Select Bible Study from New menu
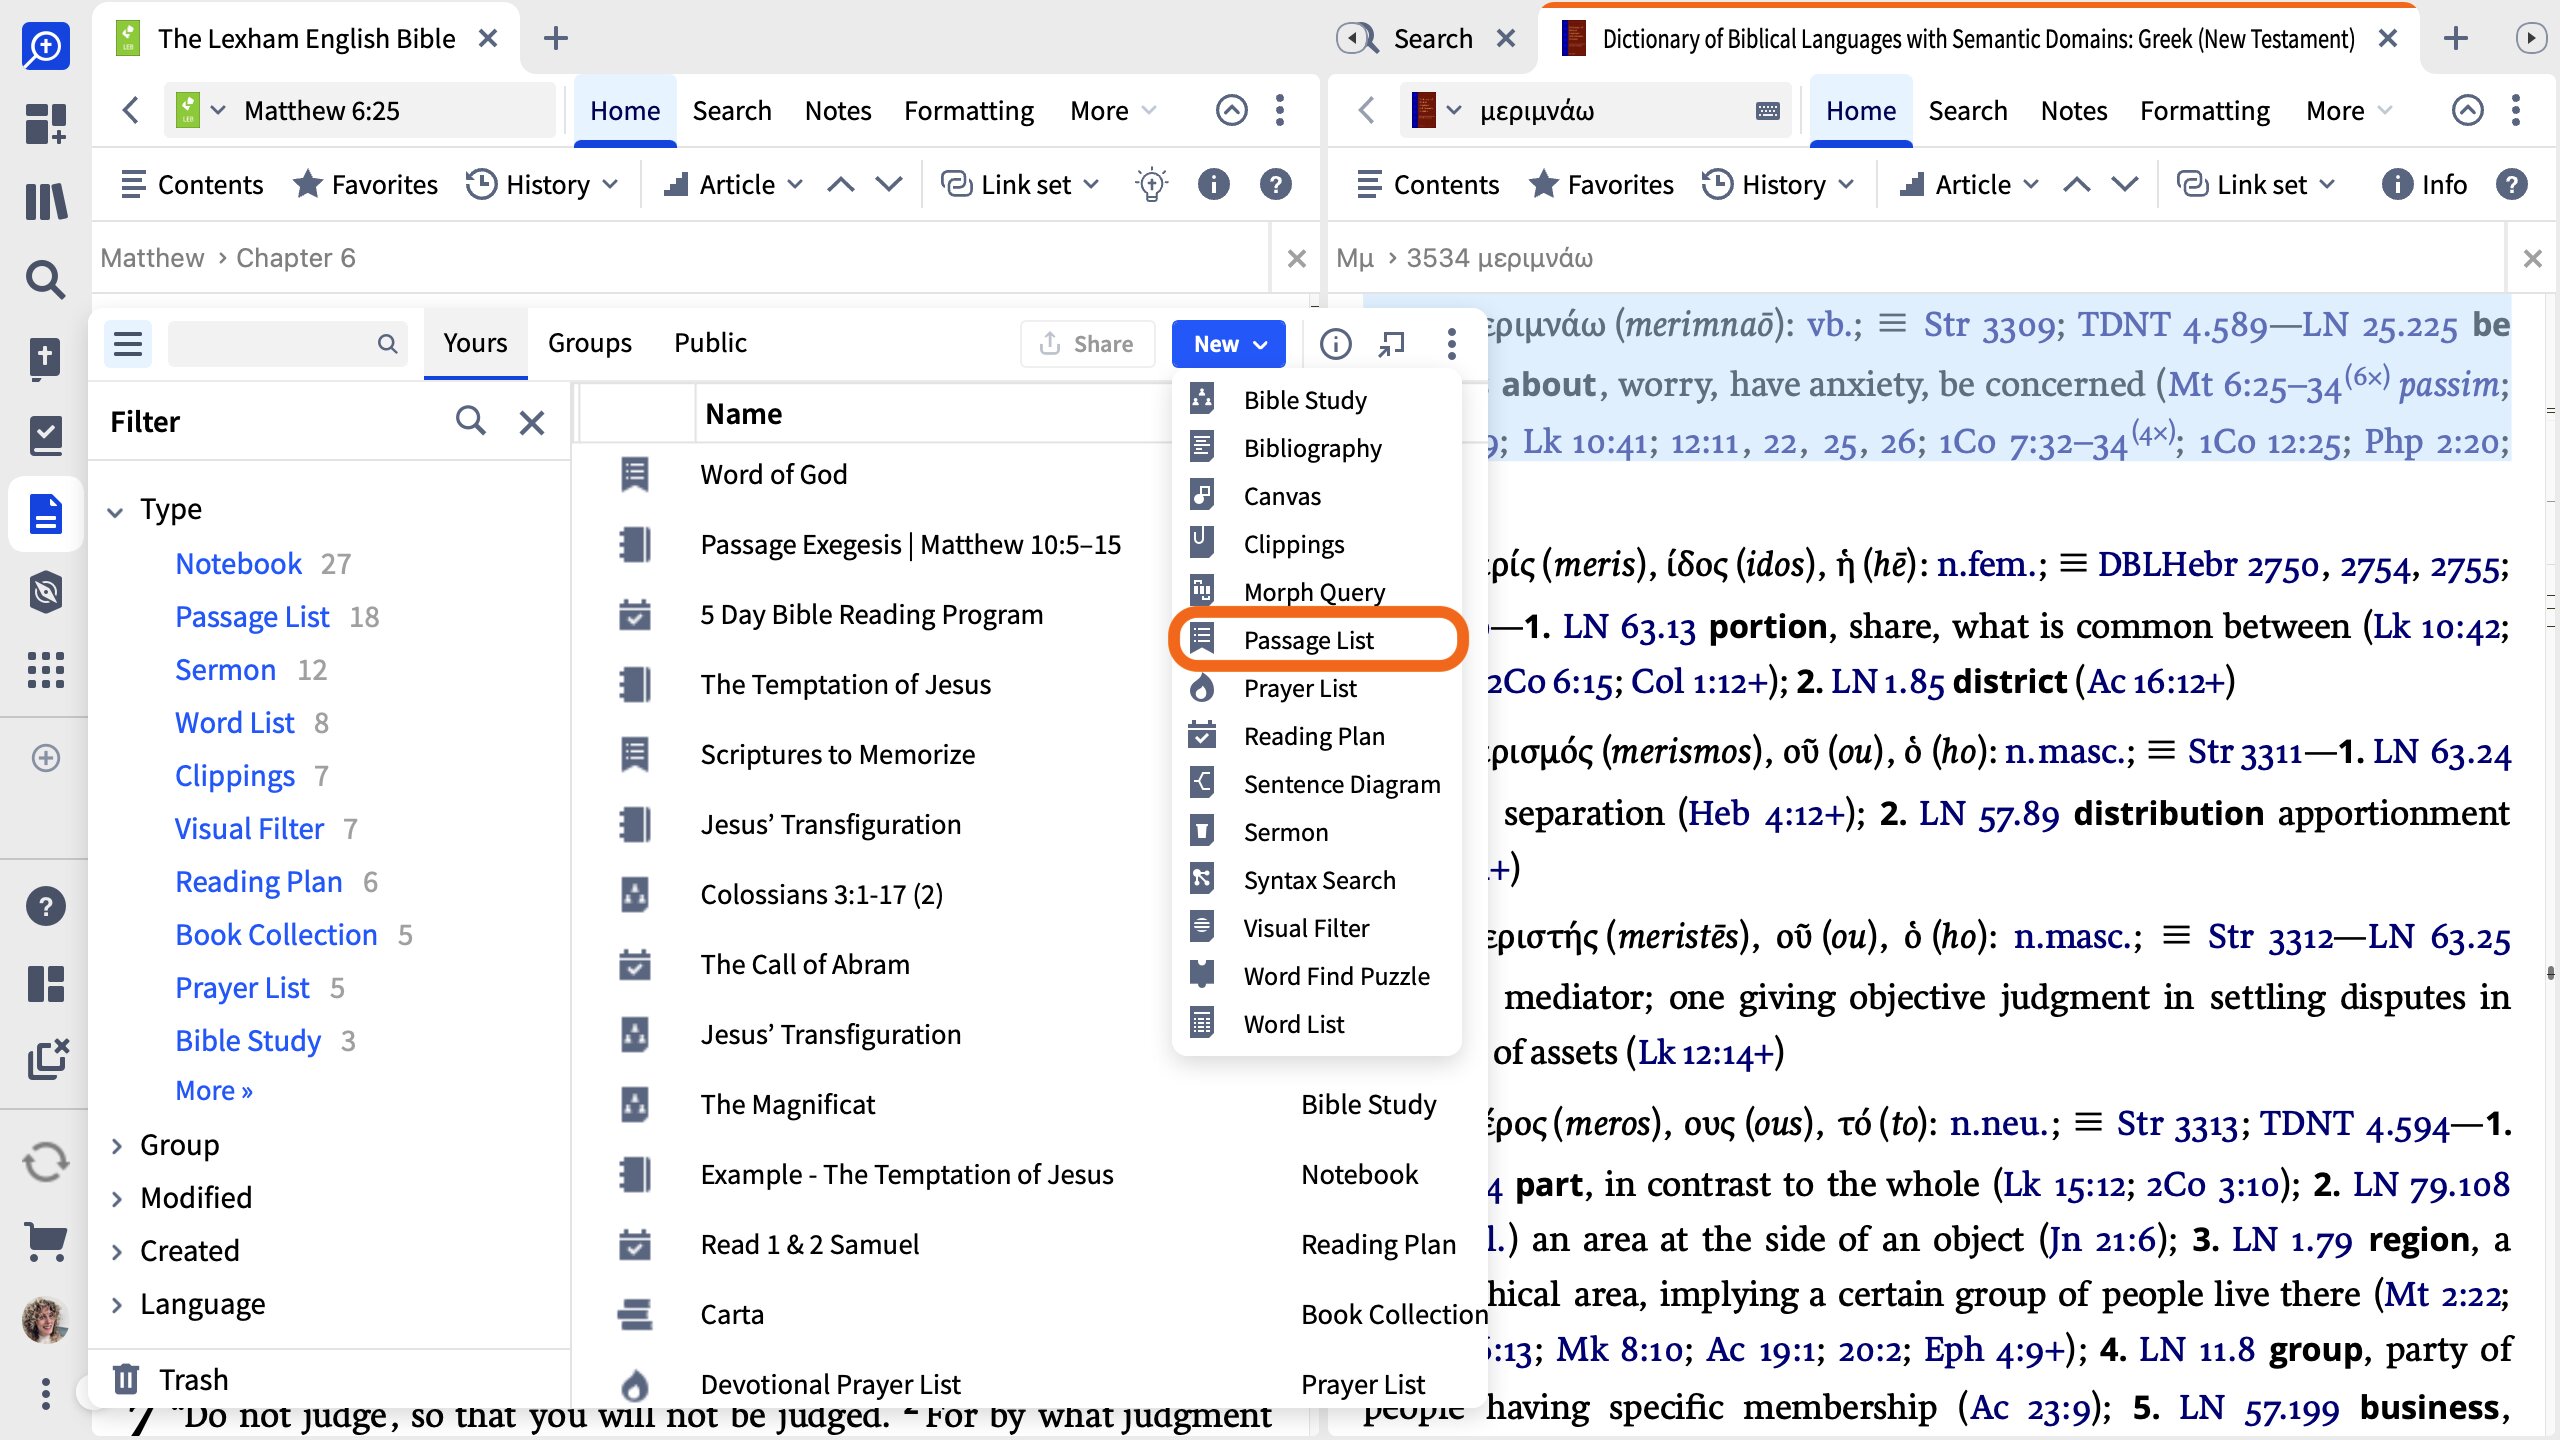 coord(1317,400)
